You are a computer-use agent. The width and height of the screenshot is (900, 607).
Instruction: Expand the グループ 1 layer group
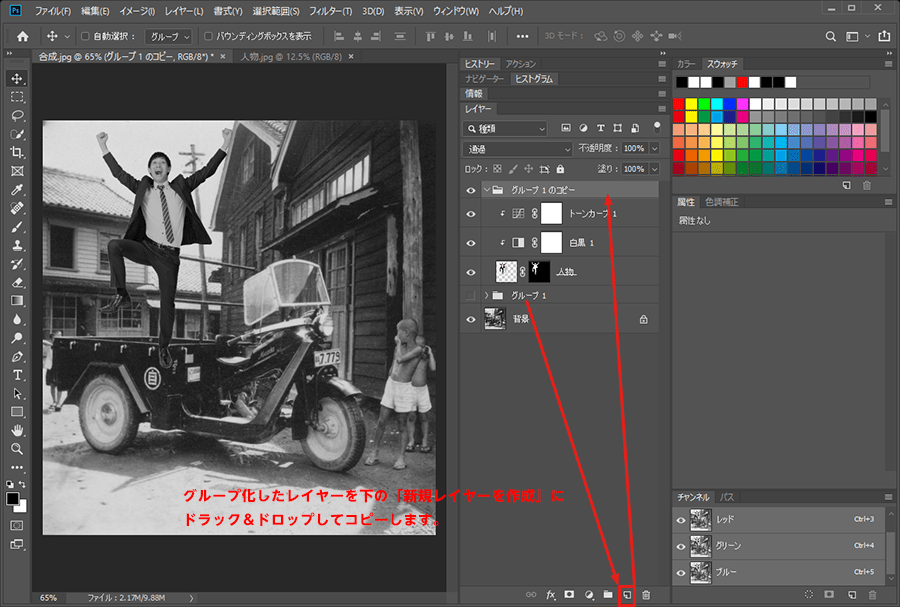tap(487, 296)
